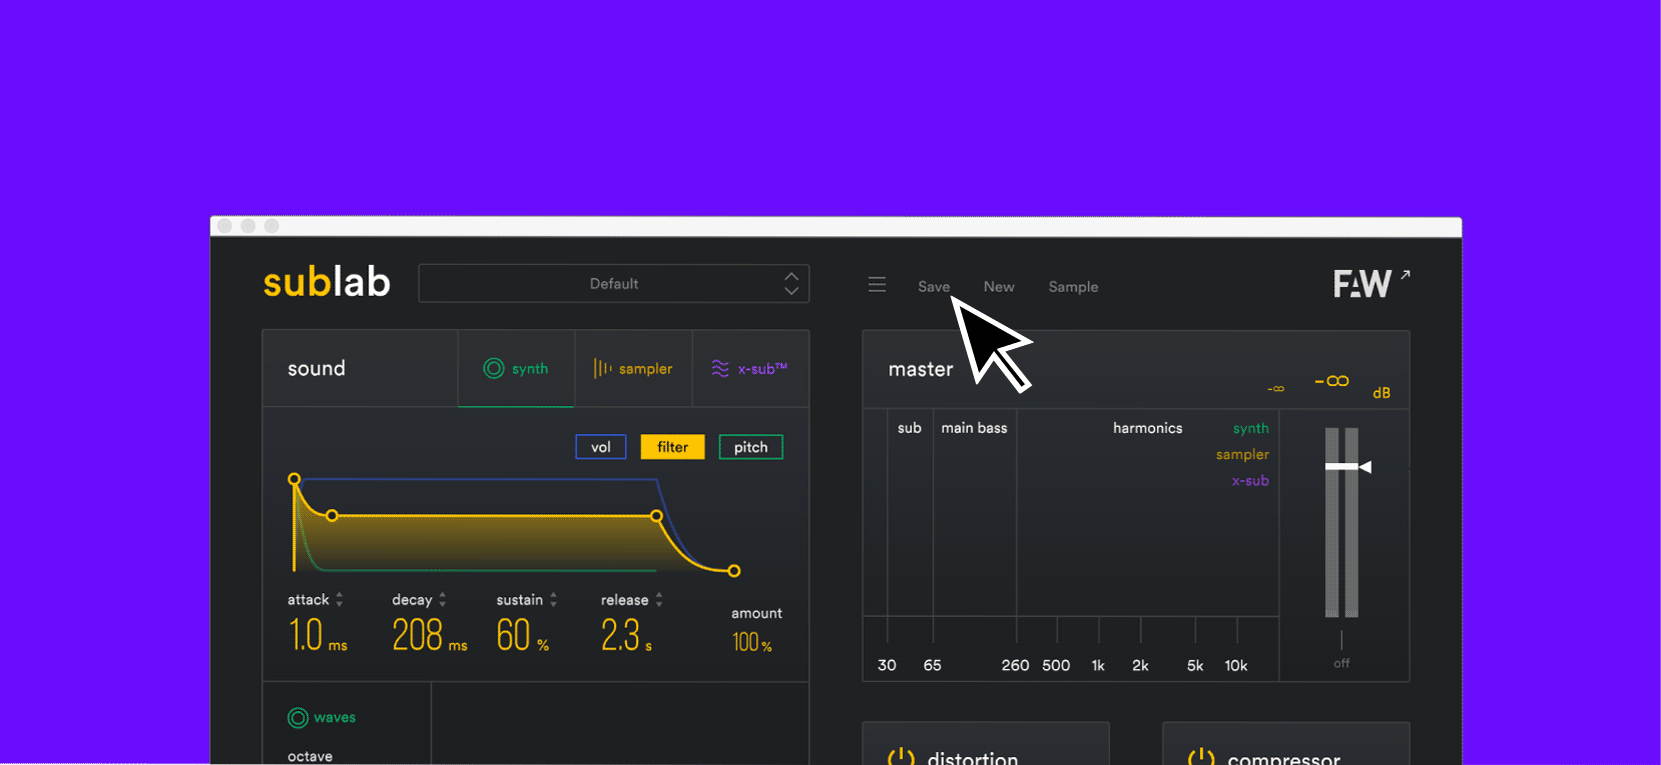The image size is (1661, 765).
Task: Open the FAW logo external link
Action: click(x=1371, y=284)
